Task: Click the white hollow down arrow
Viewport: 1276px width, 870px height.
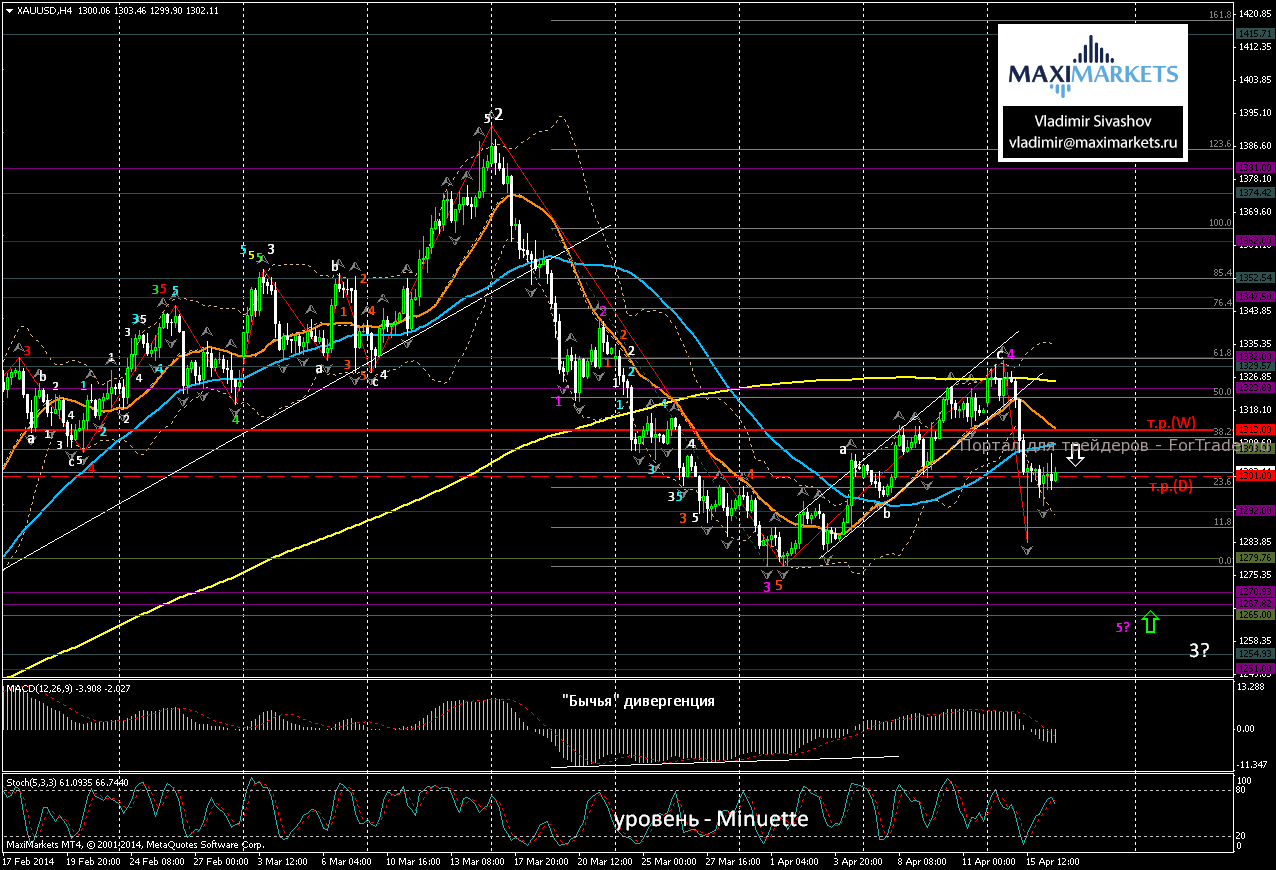Action: 1075,457
